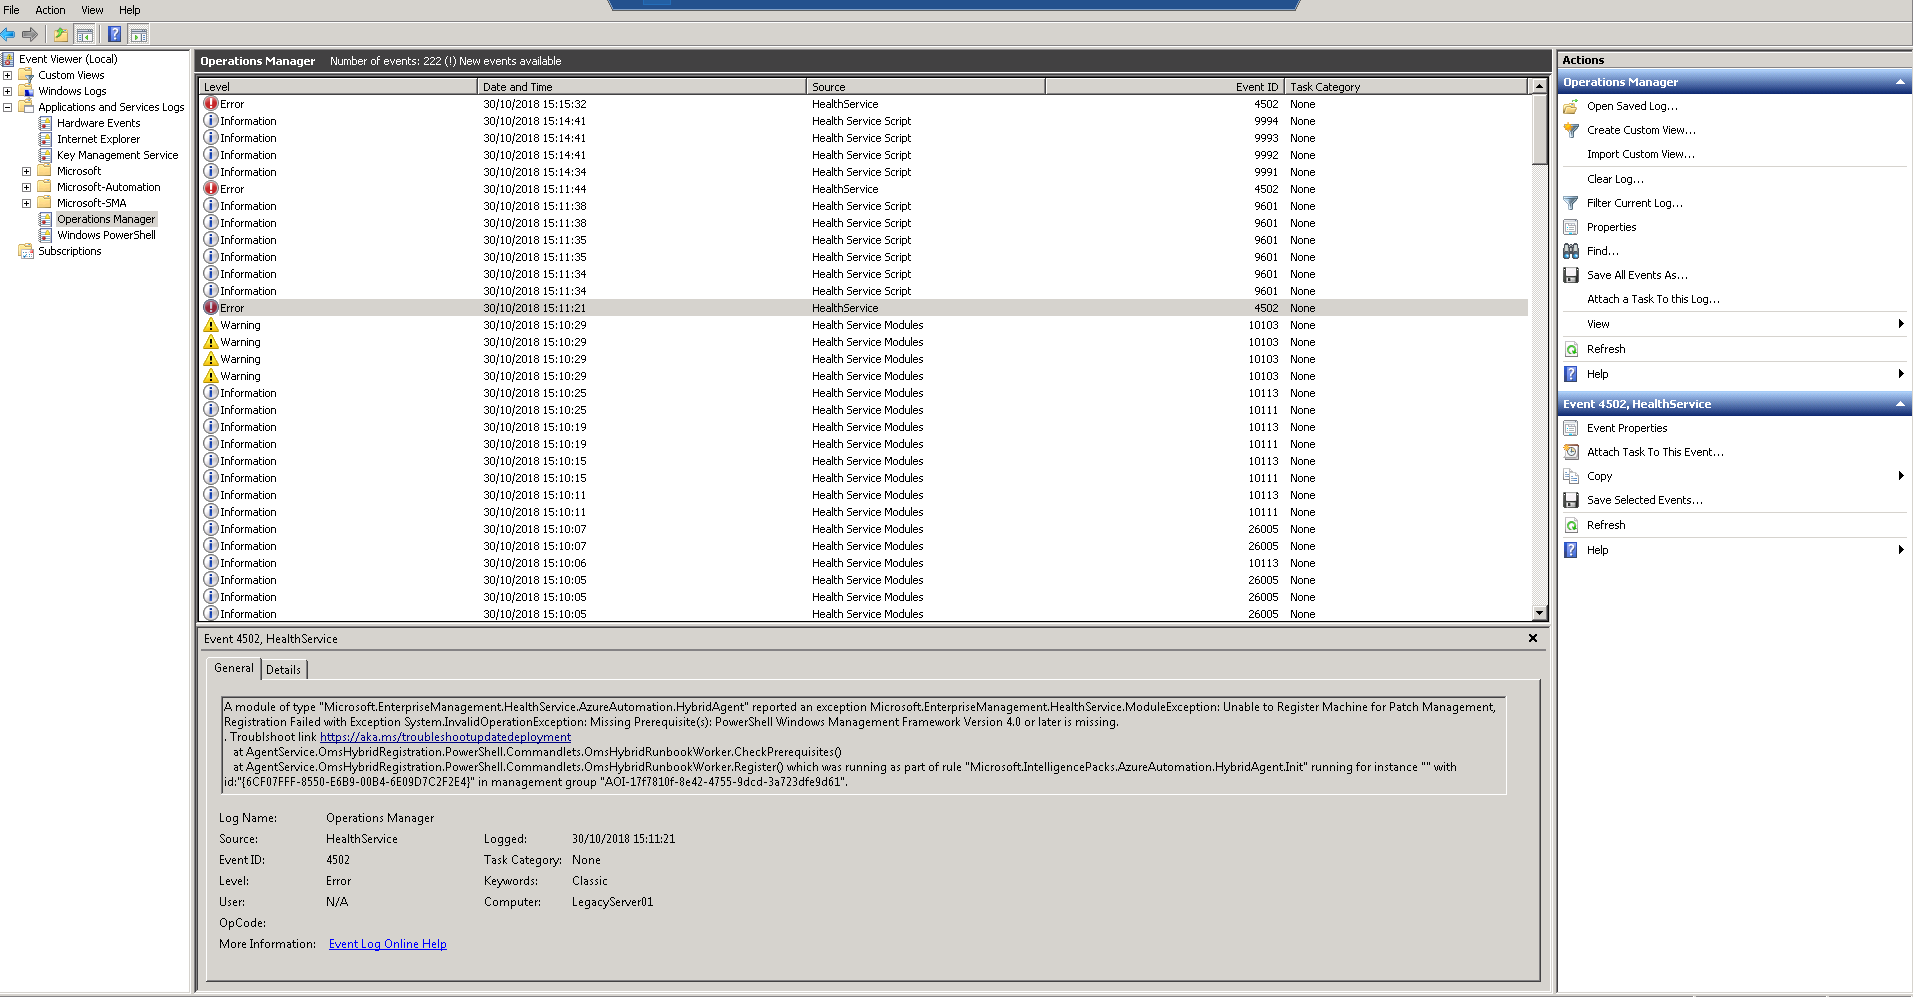Click the Open Saved Log icon
This screenshot has height=997, width=1913.
point(1571,106)
